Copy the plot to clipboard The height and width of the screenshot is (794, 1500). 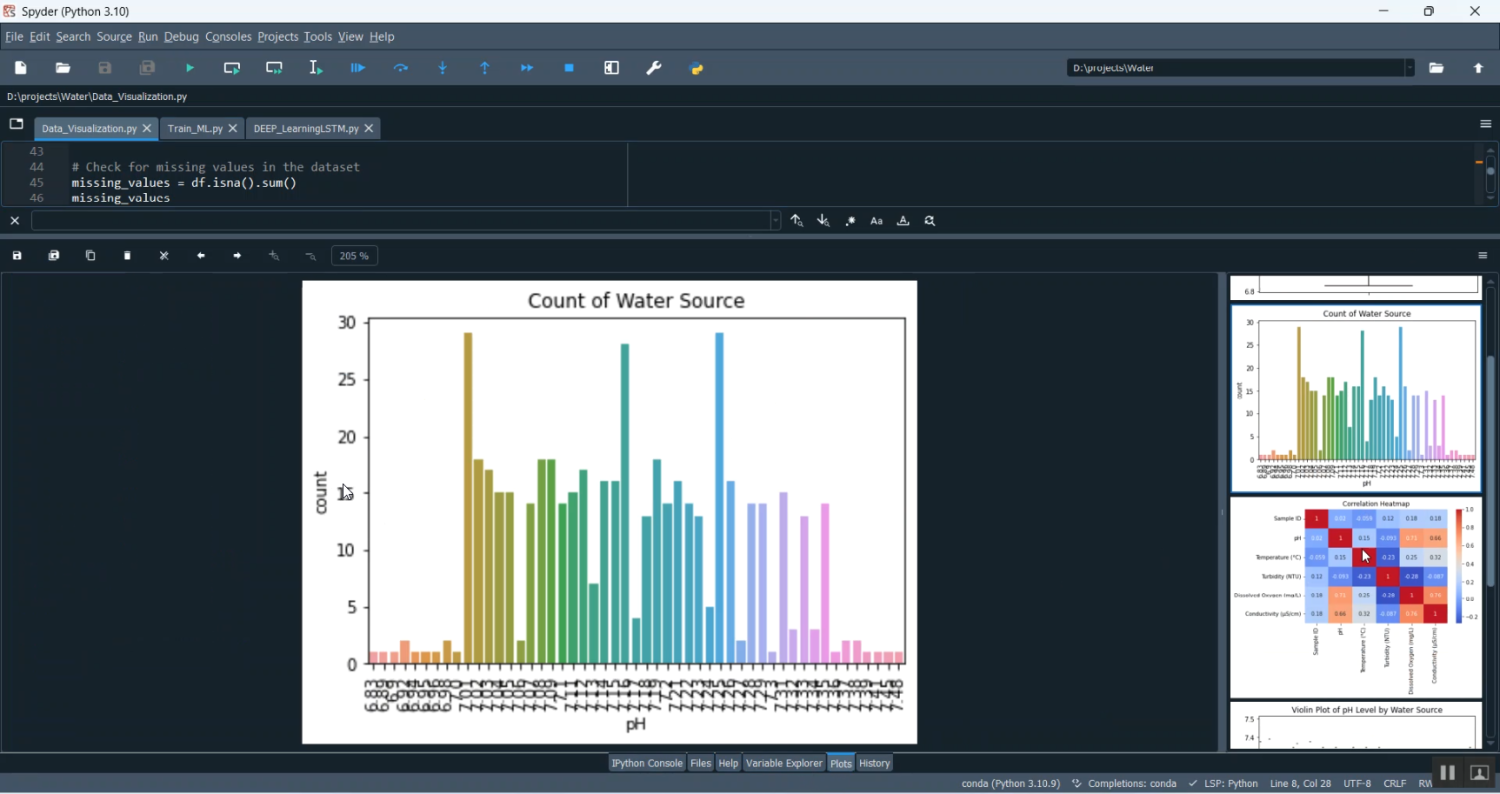(x=91, y=256)
